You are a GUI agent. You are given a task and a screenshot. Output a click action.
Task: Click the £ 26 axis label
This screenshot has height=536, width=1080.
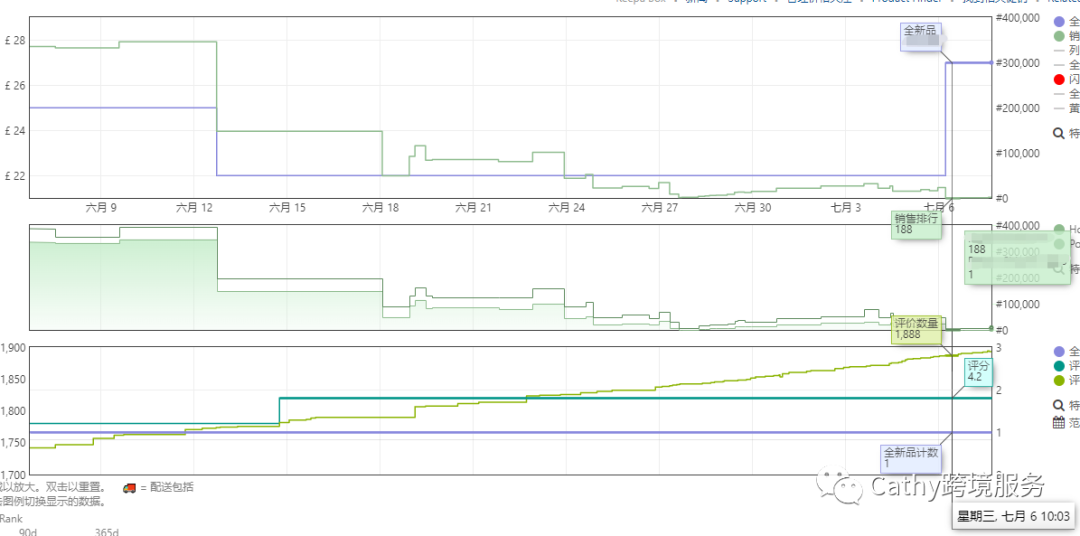(14, 85)
